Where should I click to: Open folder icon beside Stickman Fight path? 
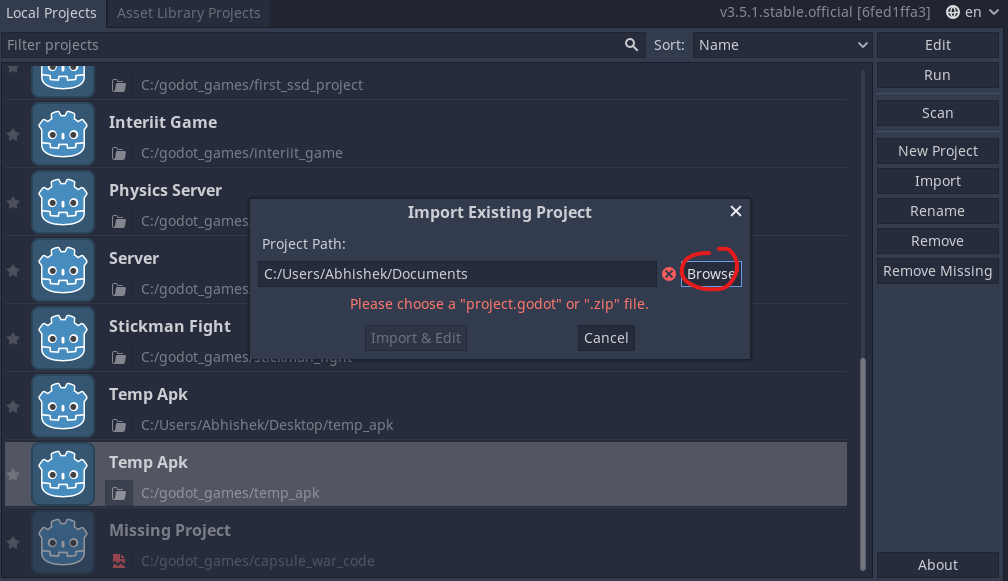[x=119, y=358]
